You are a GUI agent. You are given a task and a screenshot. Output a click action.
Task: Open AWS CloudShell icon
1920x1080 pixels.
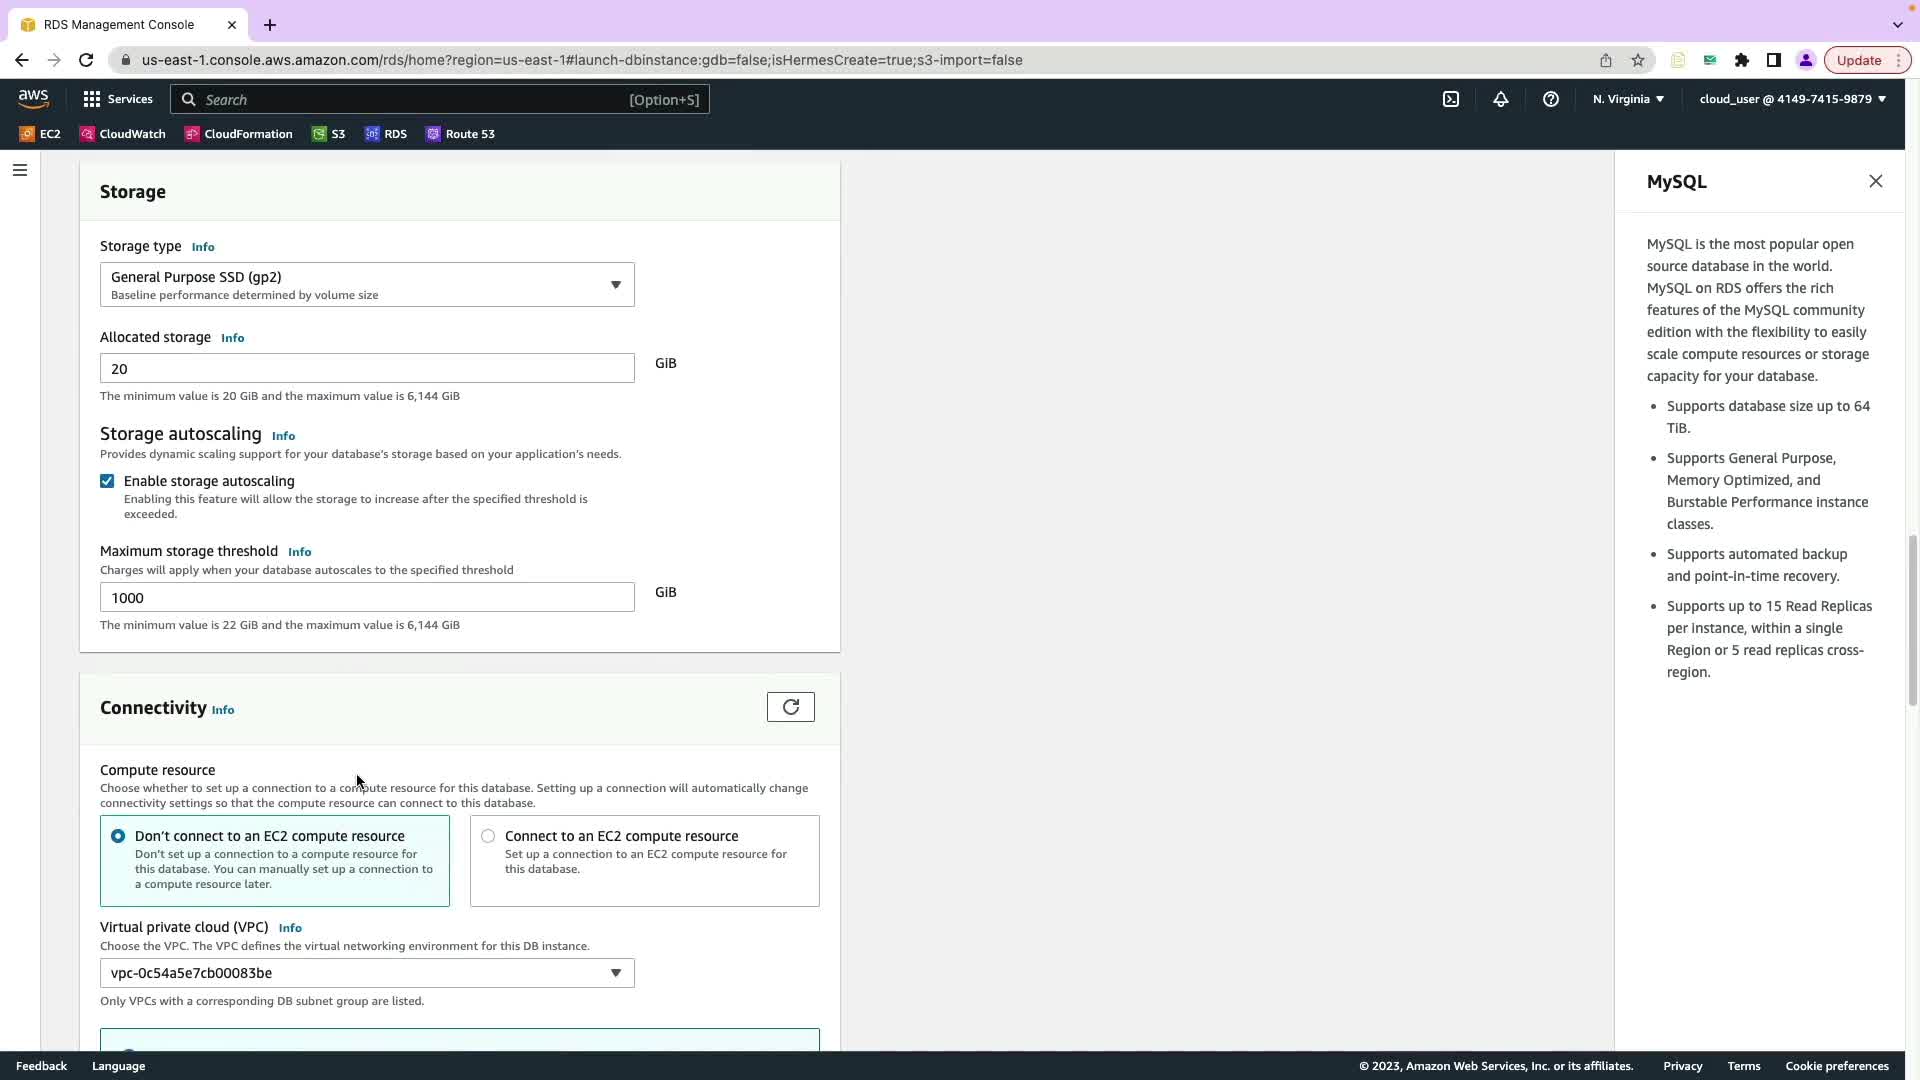click(1450, 99)
